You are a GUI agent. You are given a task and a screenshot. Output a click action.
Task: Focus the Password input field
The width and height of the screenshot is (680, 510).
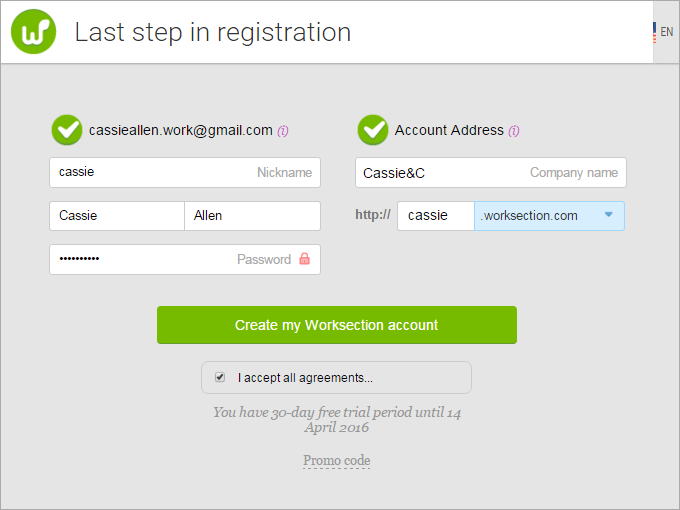click(x=185, y=259)
